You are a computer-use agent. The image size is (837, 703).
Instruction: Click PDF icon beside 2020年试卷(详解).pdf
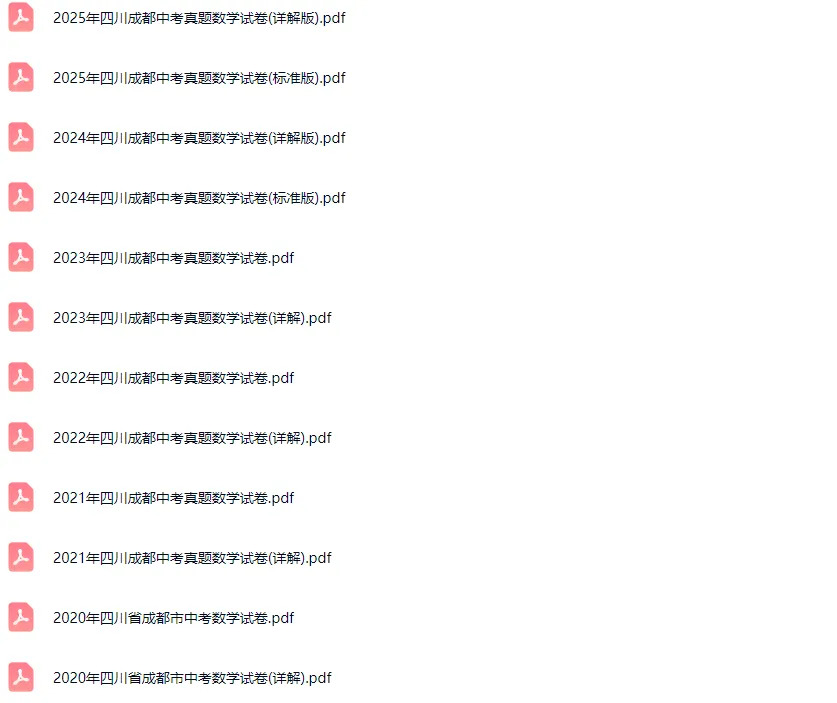click(x=21, y=677)
